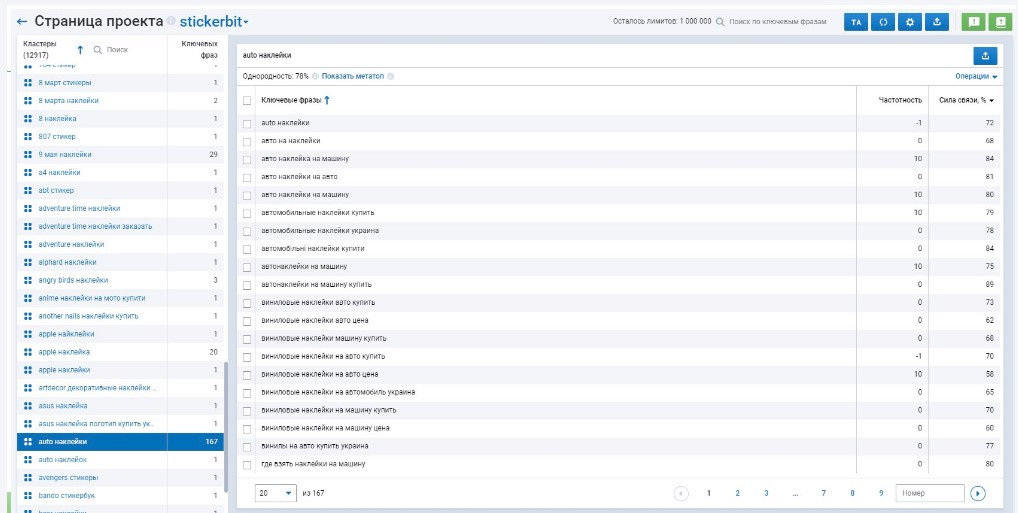
Task: Click the top toolbar upload button
Action: click(x=937, y=22)
